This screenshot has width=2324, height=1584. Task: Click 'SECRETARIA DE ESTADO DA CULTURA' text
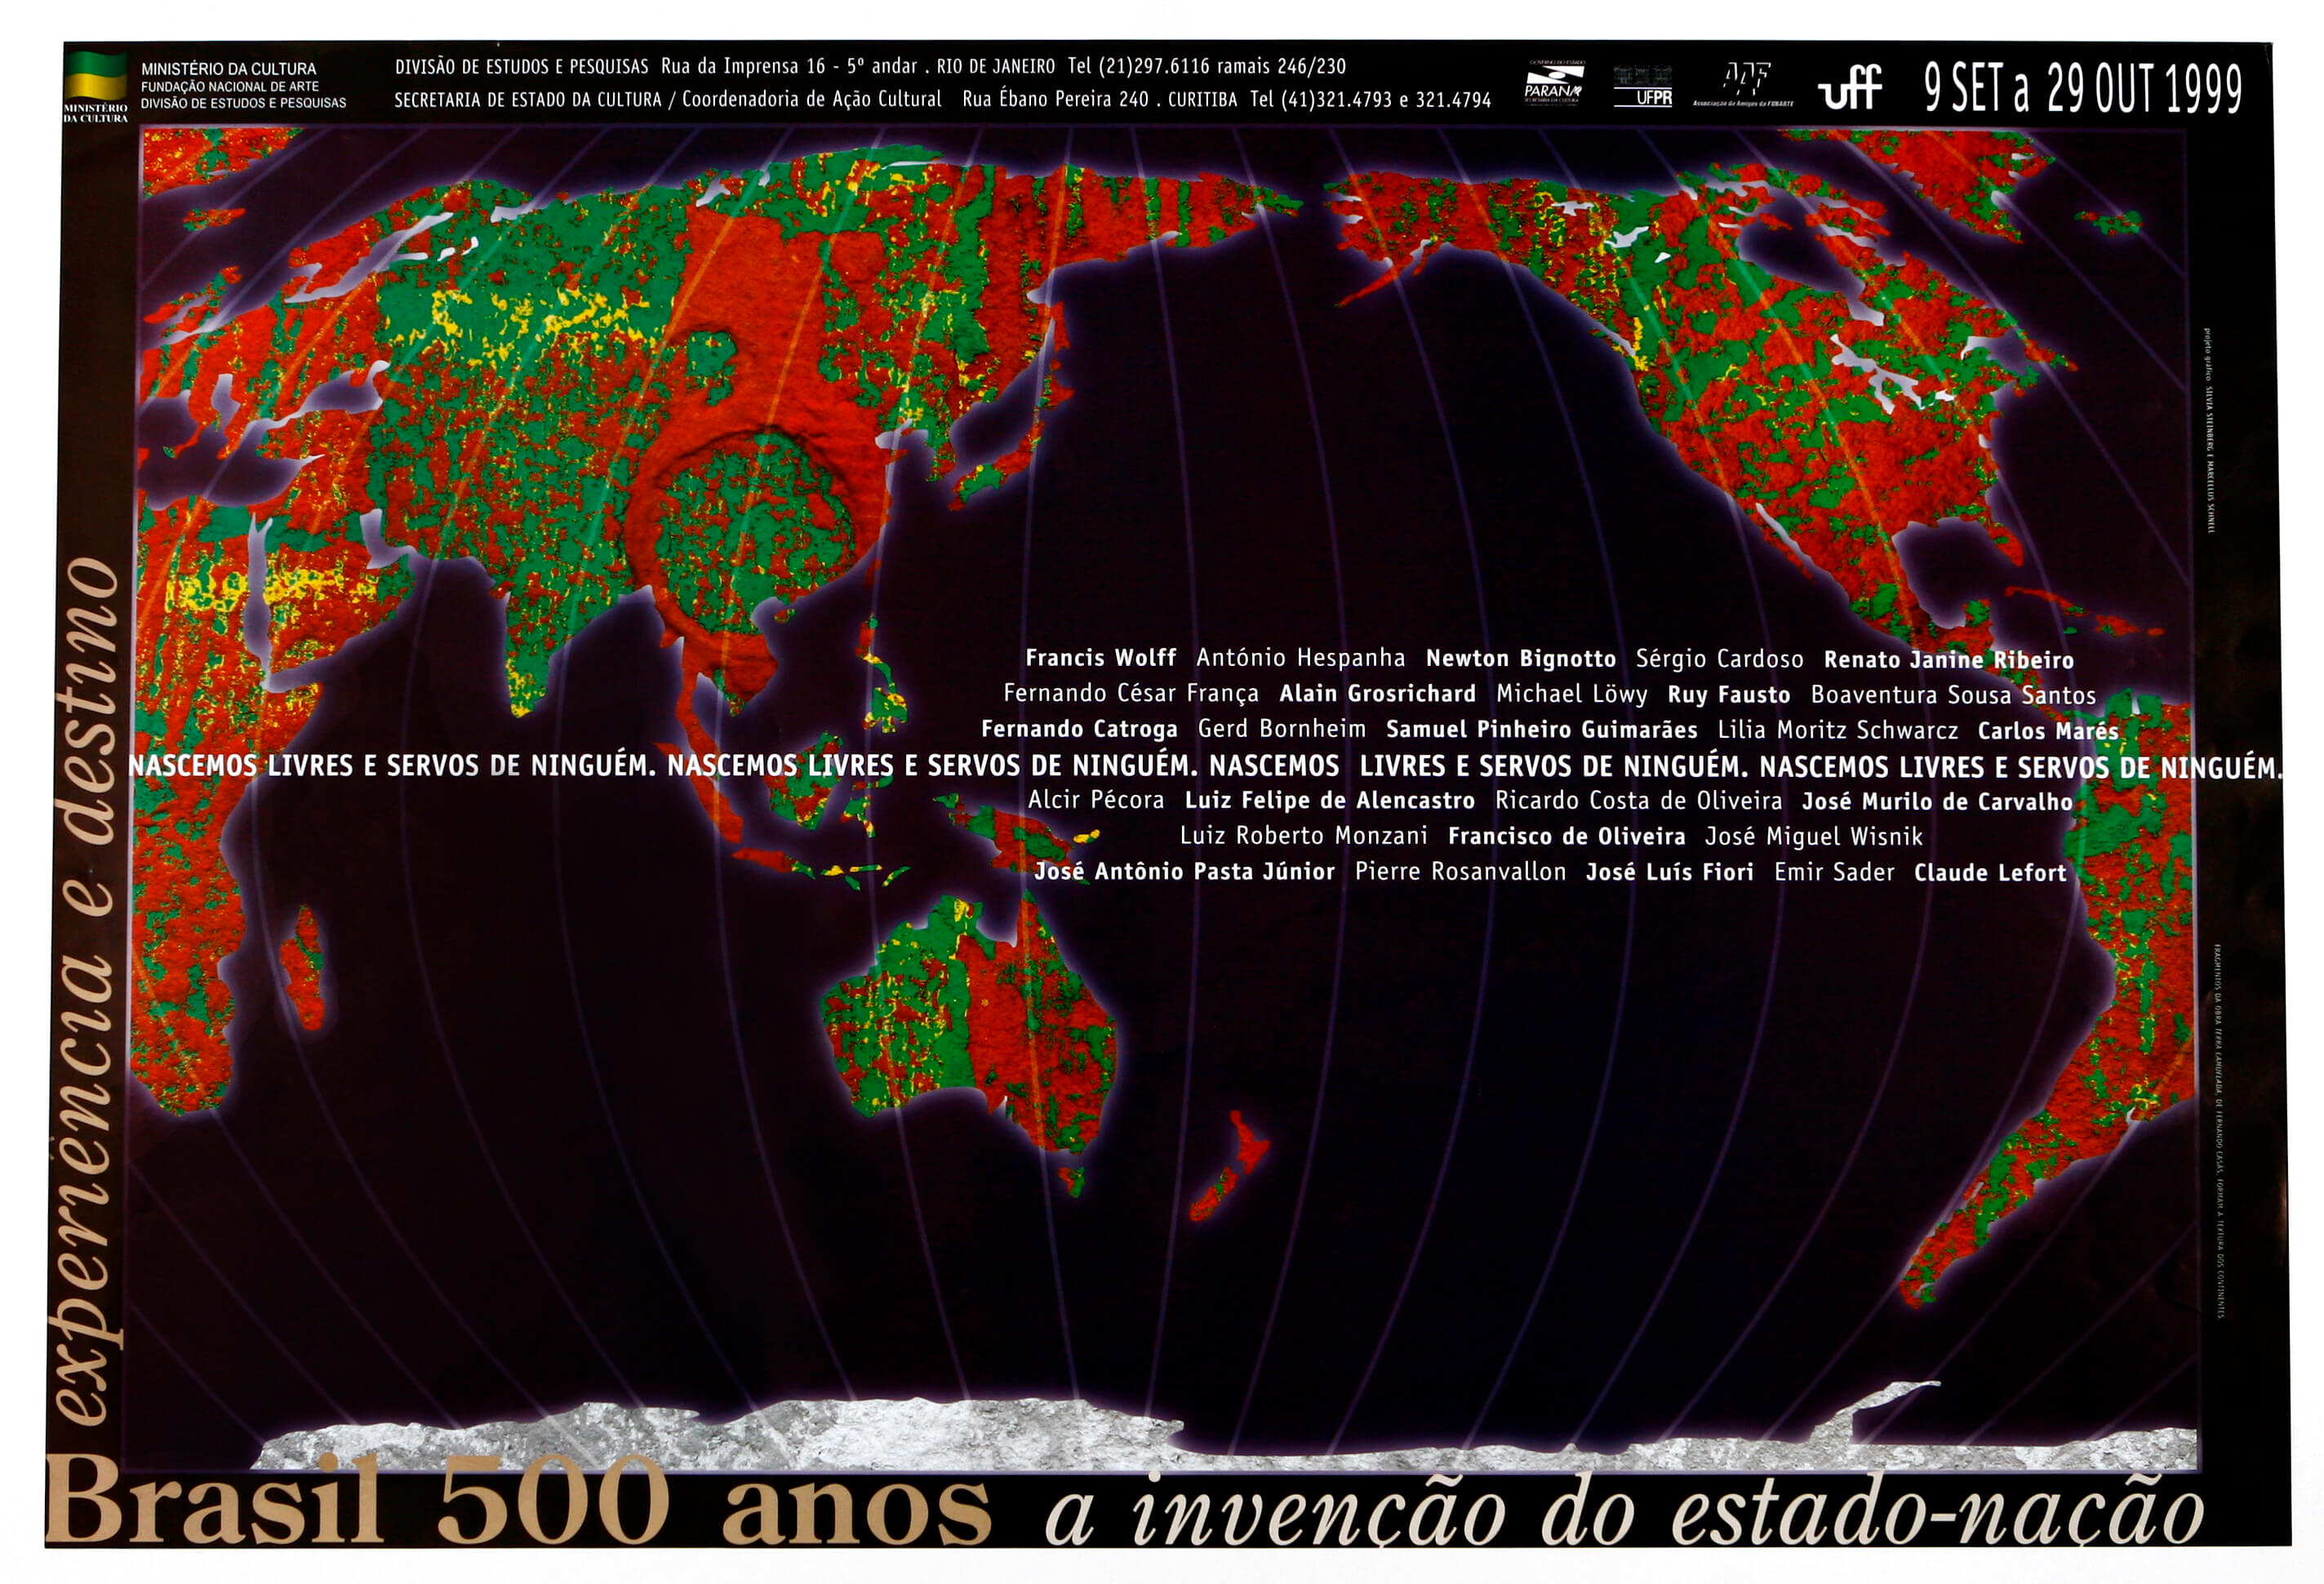[x=527, y=100]
